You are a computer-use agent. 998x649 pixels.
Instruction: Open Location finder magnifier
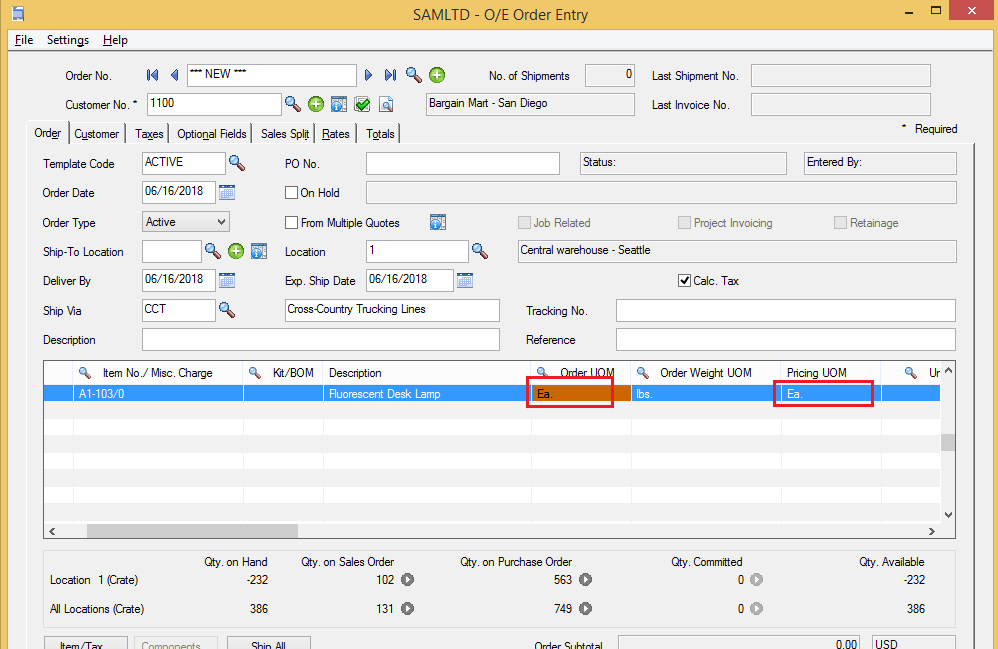point(480,251)
